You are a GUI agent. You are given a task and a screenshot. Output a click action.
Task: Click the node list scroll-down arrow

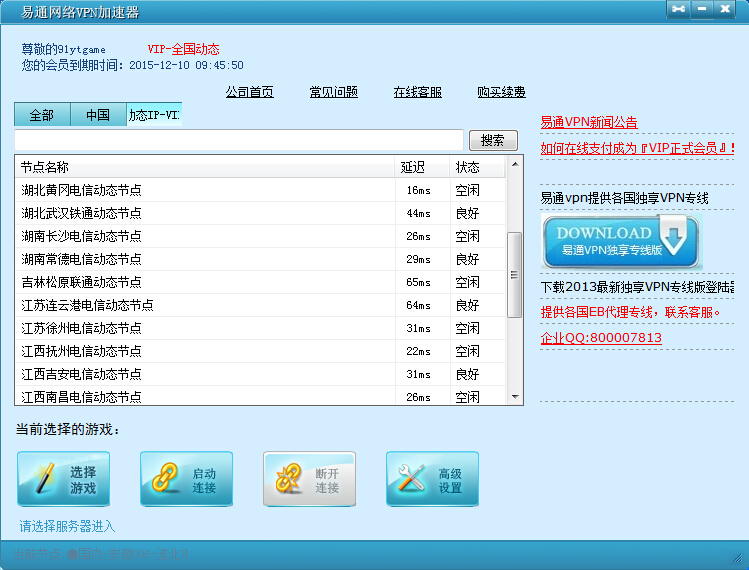[x=515, y=397]
